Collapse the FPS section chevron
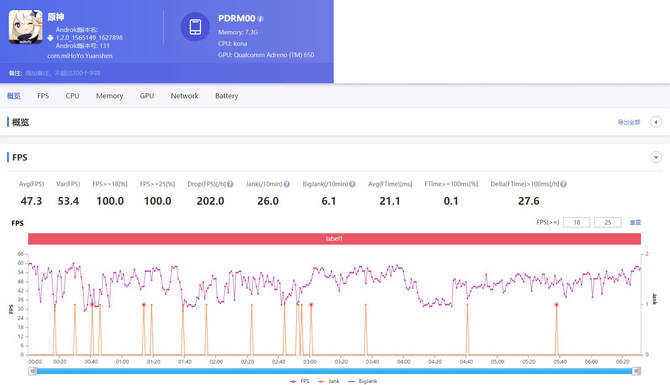The height and width of the screenshot is (385, 670). (x=656, y=157)
